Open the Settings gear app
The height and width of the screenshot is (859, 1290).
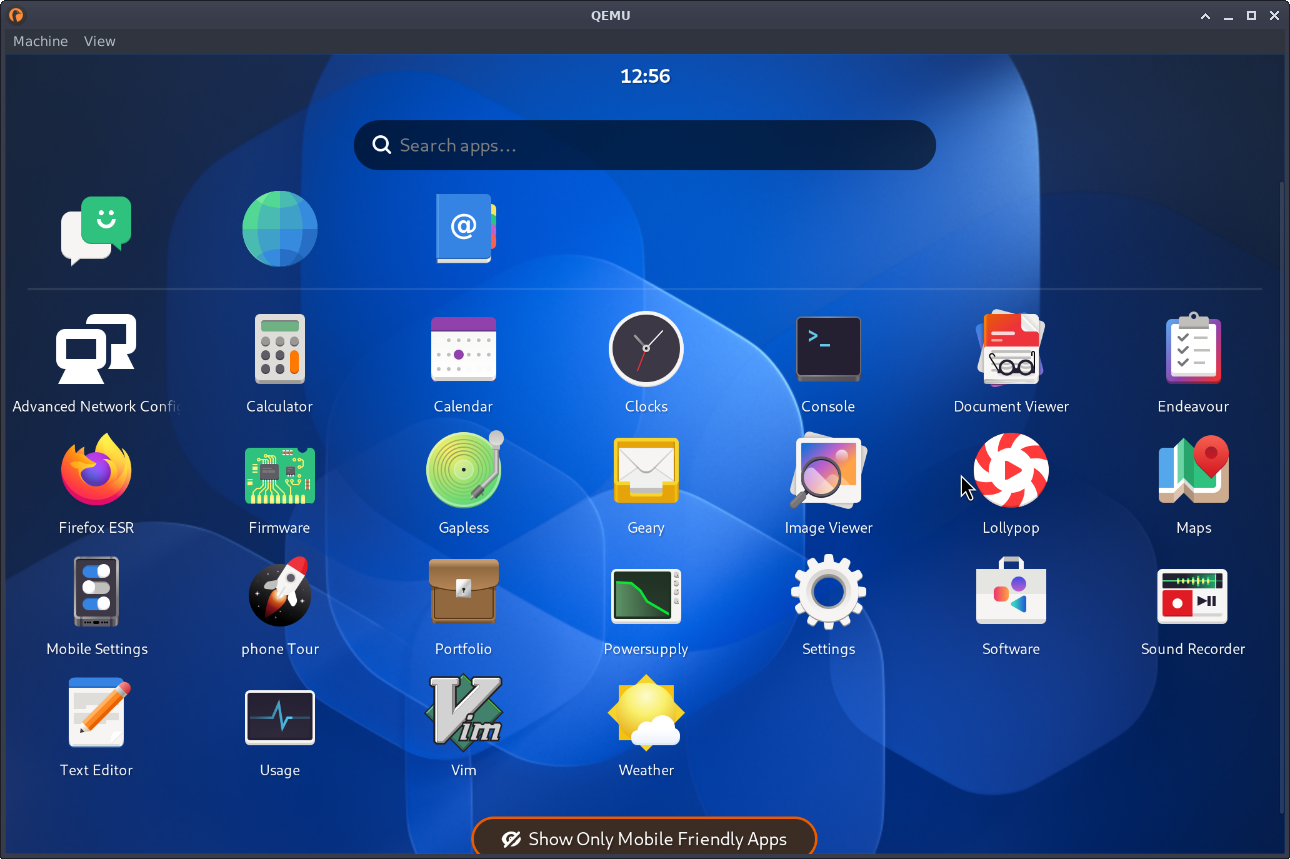(x=828, y=591)
